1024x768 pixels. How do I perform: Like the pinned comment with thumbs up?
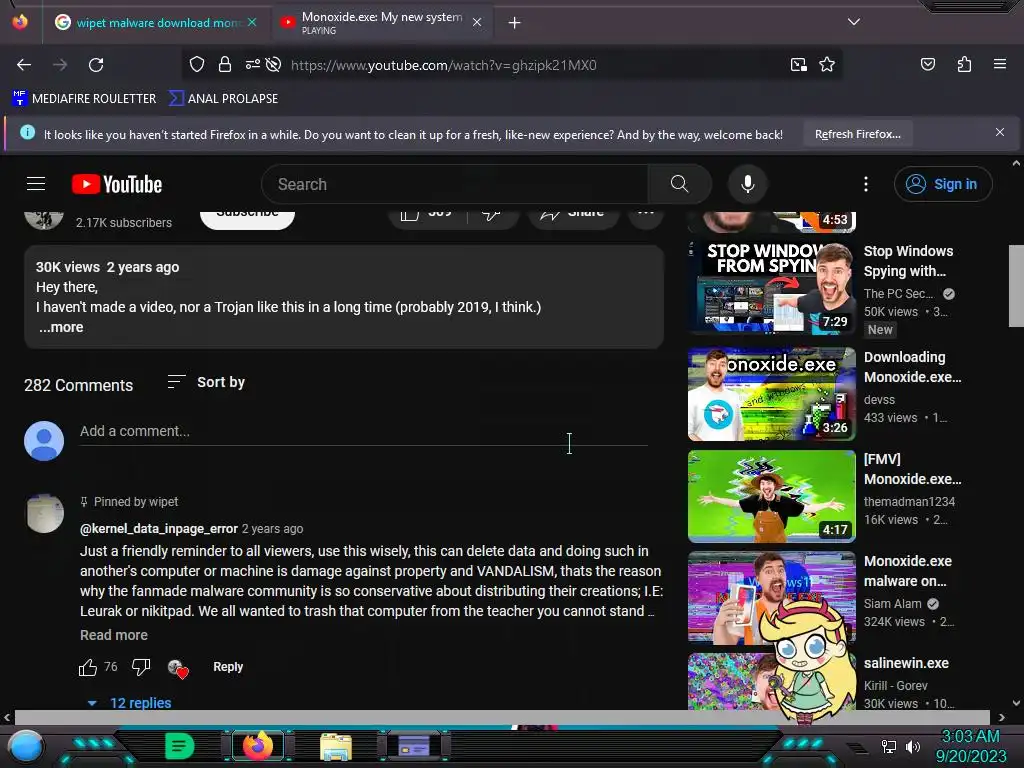click(x=88, y=667)
